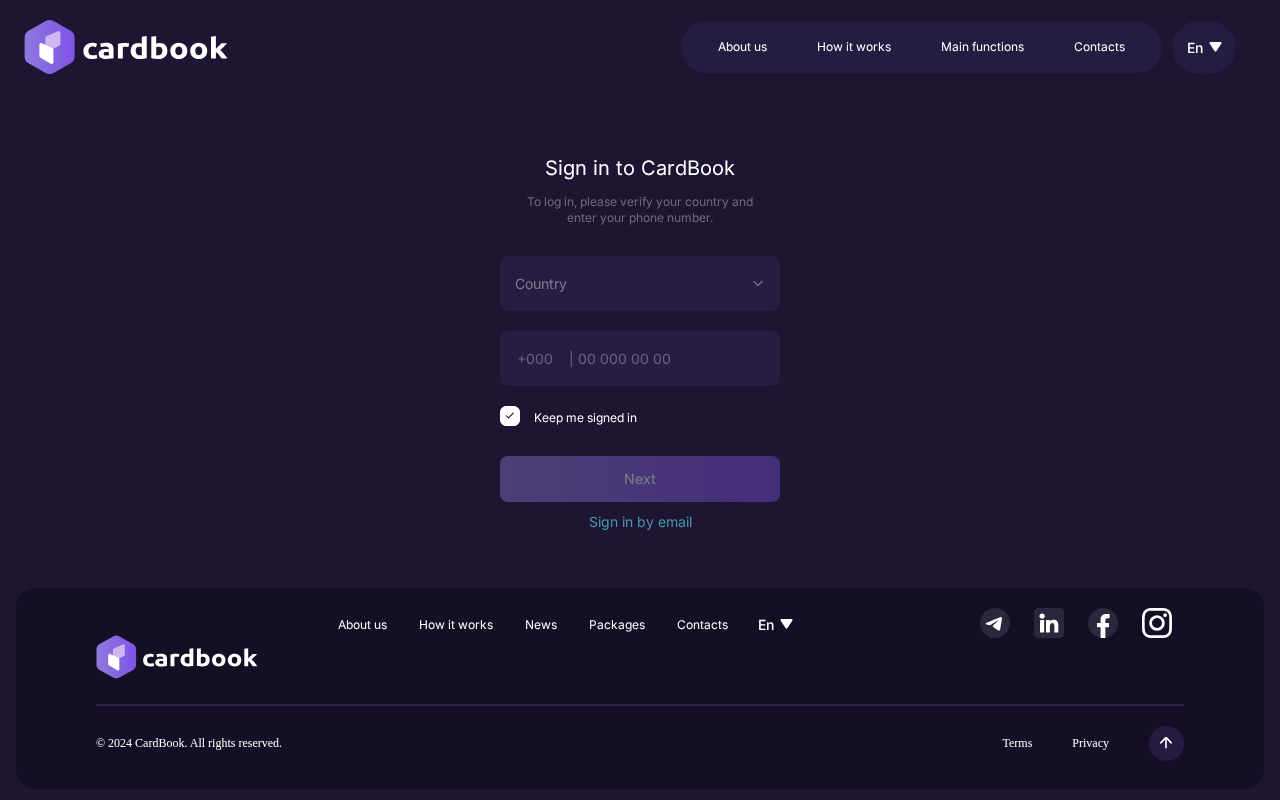Open the Facebook social link
Viewport: 1280px width, 800px height.
click(1102, 623)
